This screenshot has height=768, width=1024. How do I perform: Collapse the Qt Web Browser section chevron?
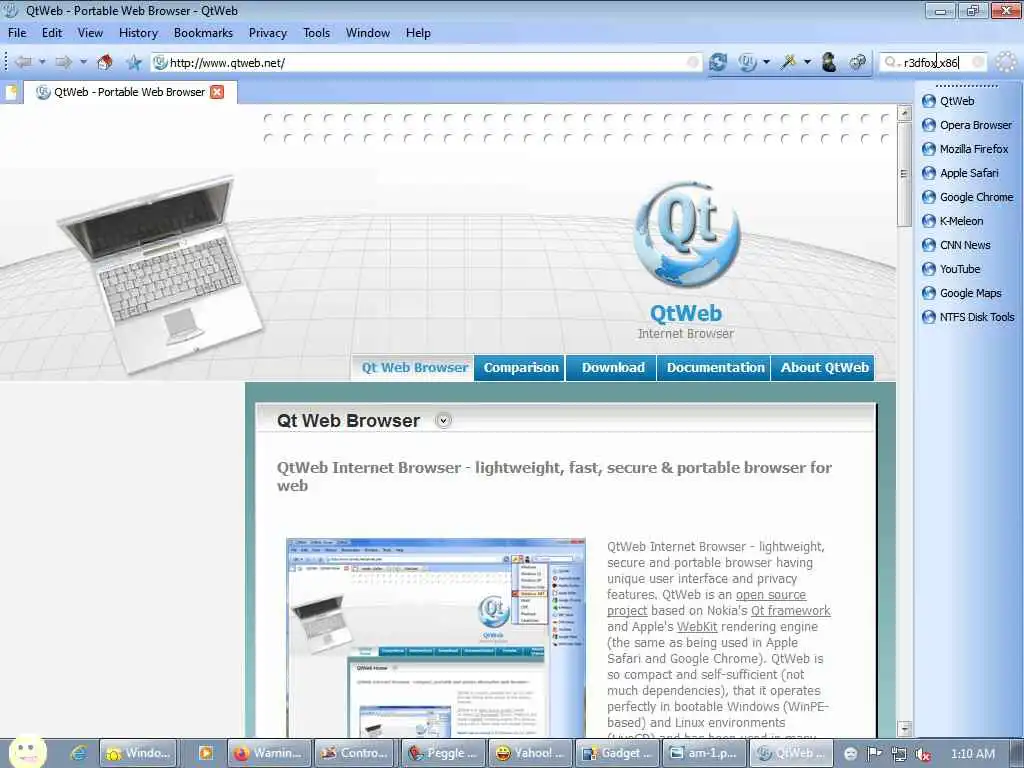[x=443, y=421]
